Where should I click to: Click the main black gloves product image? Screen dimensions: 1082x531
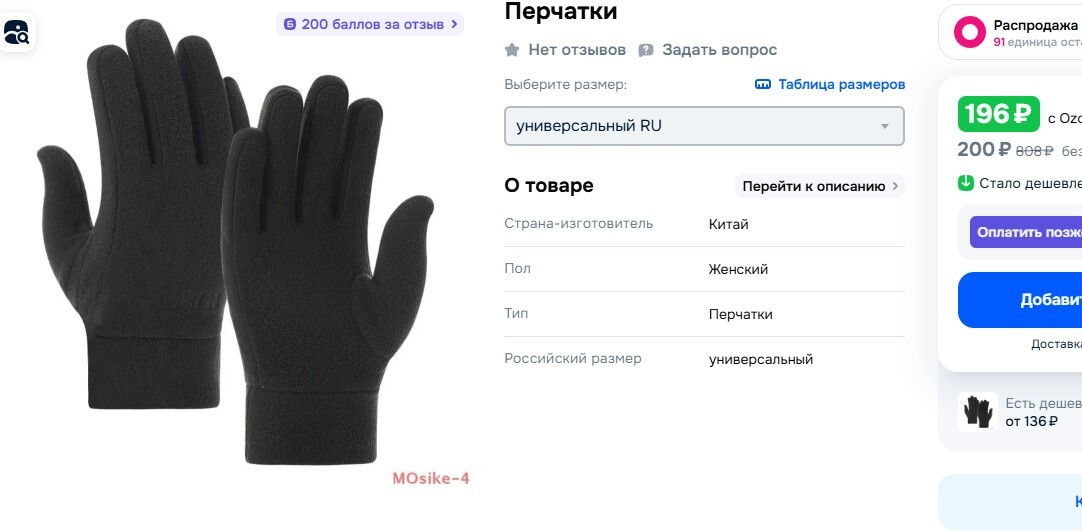coord(235,241)
